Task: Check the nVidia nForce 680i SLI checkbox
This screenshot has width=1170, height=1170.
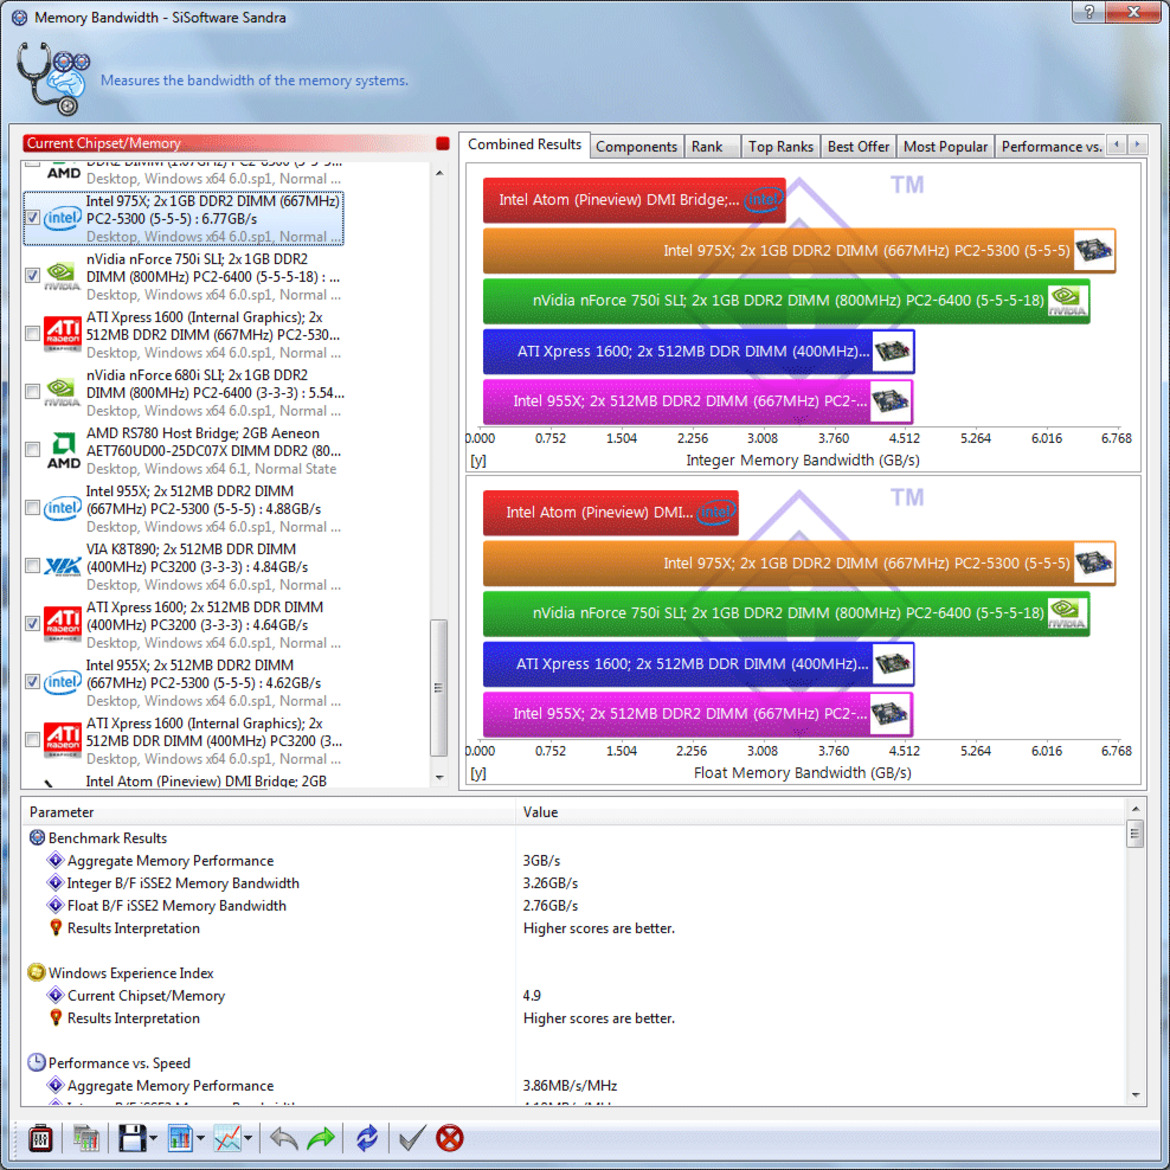Action: pos(32,392)
